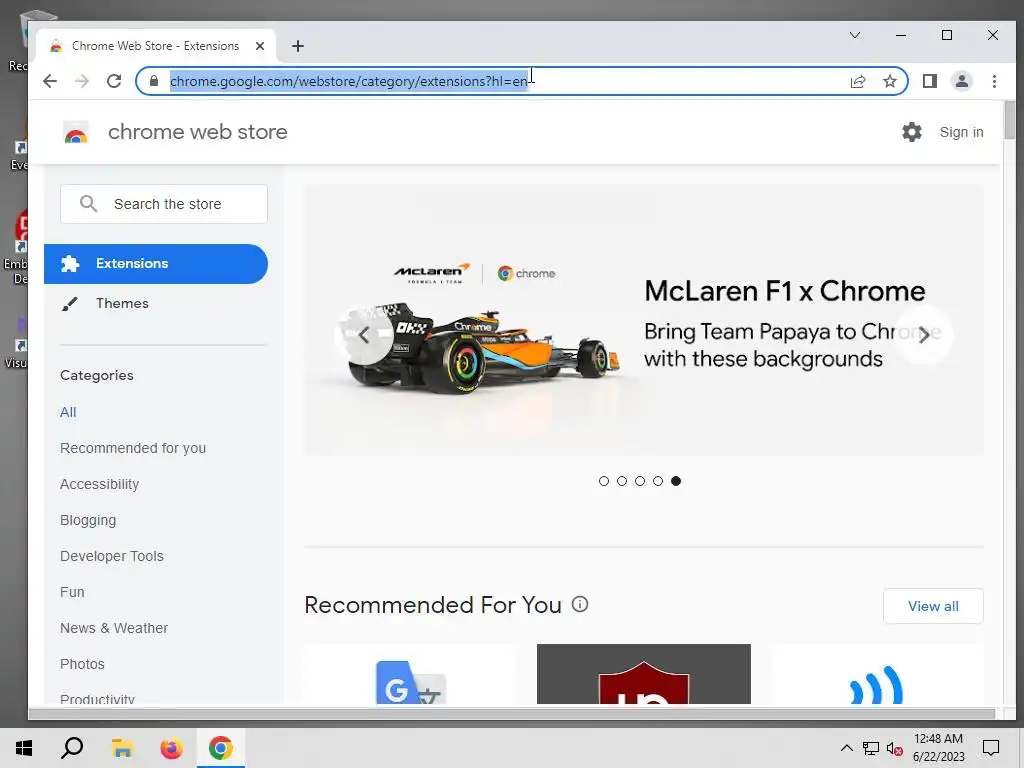Choose Recommended for you category
Screen dimensions: 1024x768
pos(133,448)
